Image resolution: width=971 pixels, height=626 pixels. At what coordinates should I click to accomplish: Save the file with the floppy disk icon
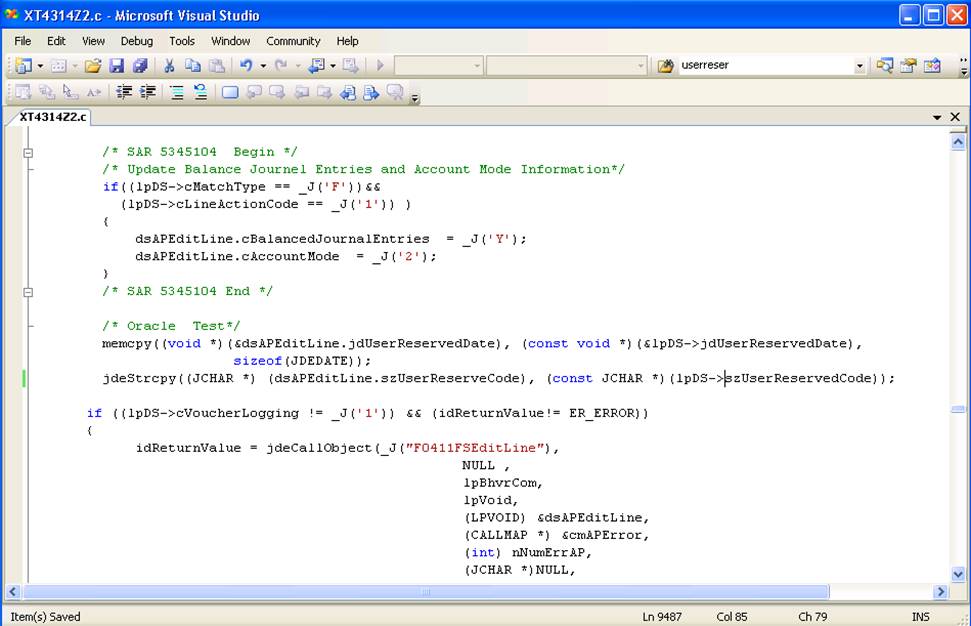pyautogui.click(x=116, y=65)
